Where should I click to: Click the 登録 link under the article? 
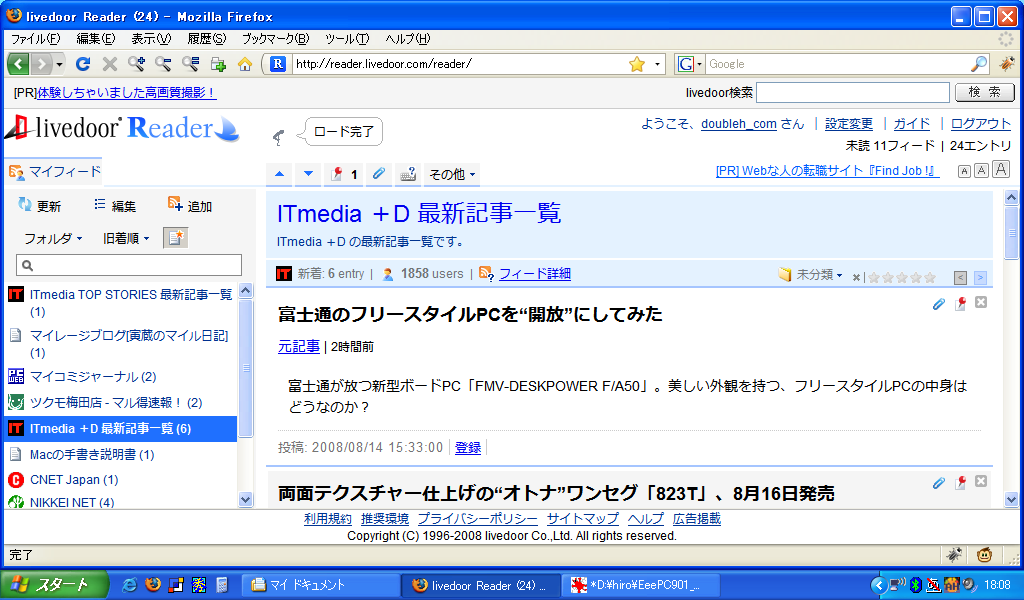(x=468, y=448)
